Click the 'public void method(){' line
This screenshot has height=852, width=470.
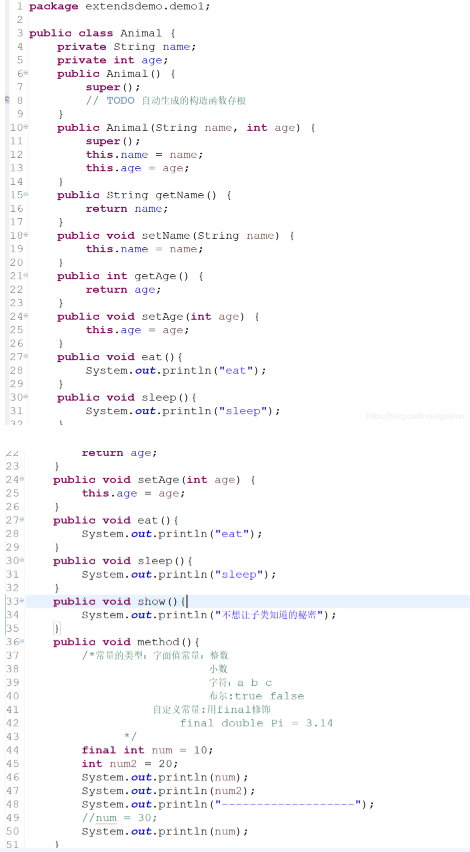127,642
